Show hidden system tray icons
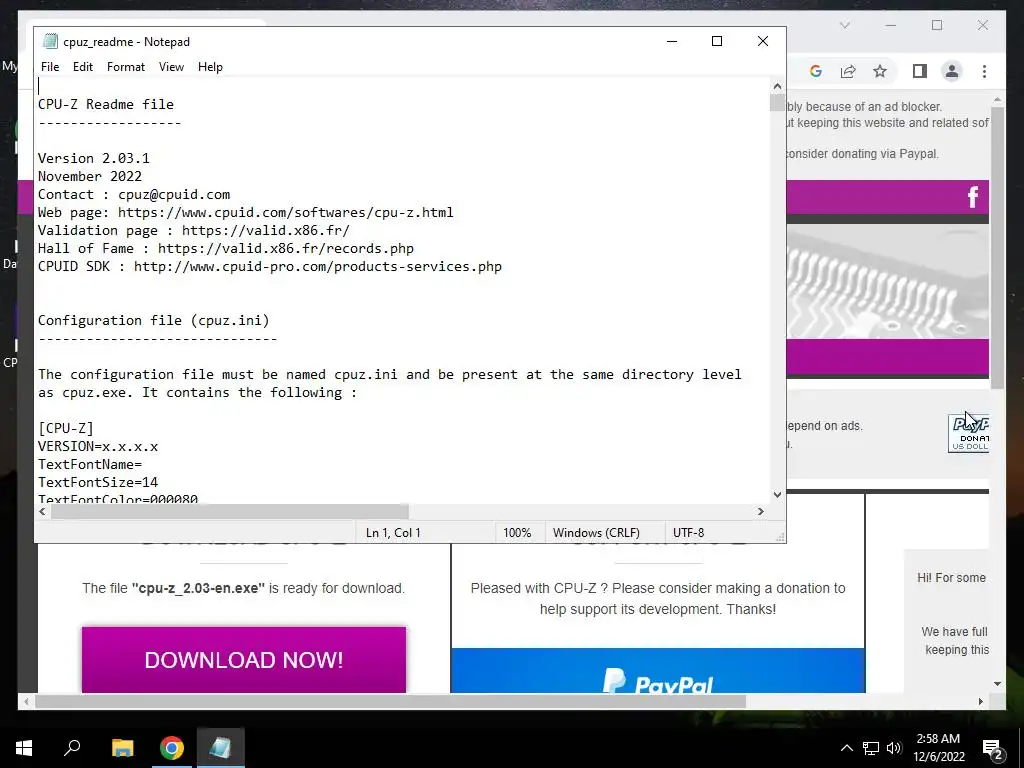This screenshot has width=1024, height=768. [x=846, y=748]
